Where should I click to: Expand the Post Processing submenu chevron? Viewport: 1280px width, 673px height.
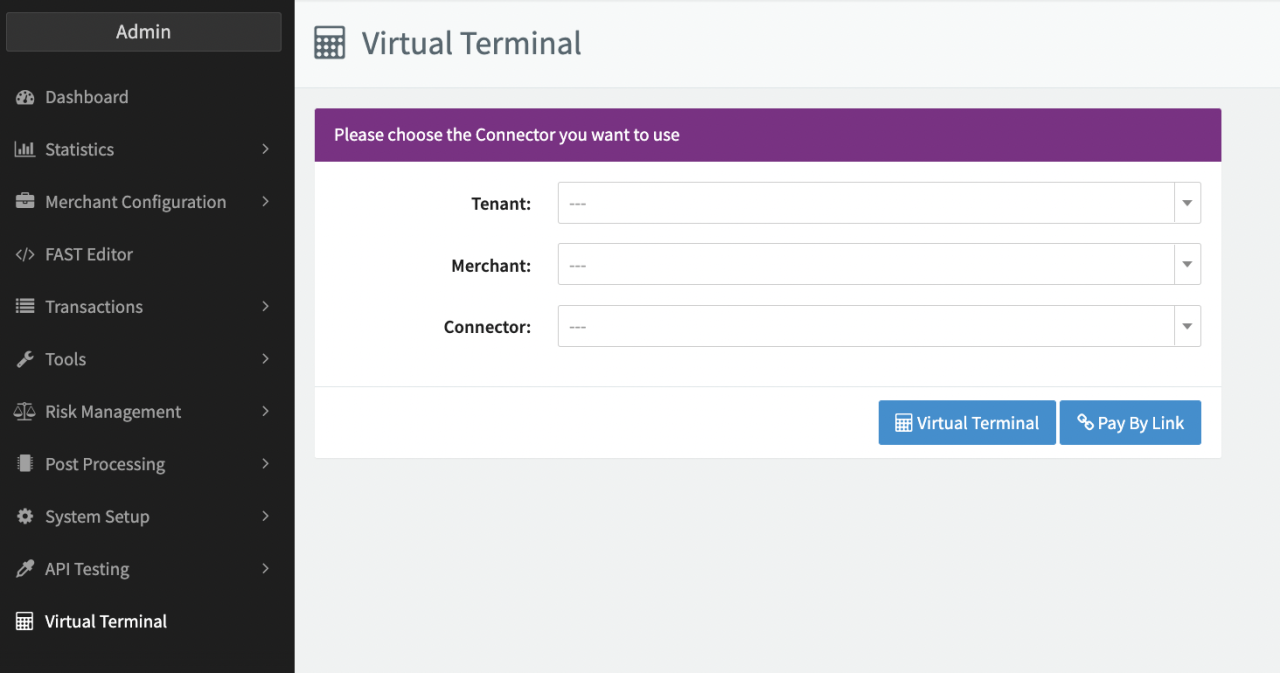pos(265,464)
